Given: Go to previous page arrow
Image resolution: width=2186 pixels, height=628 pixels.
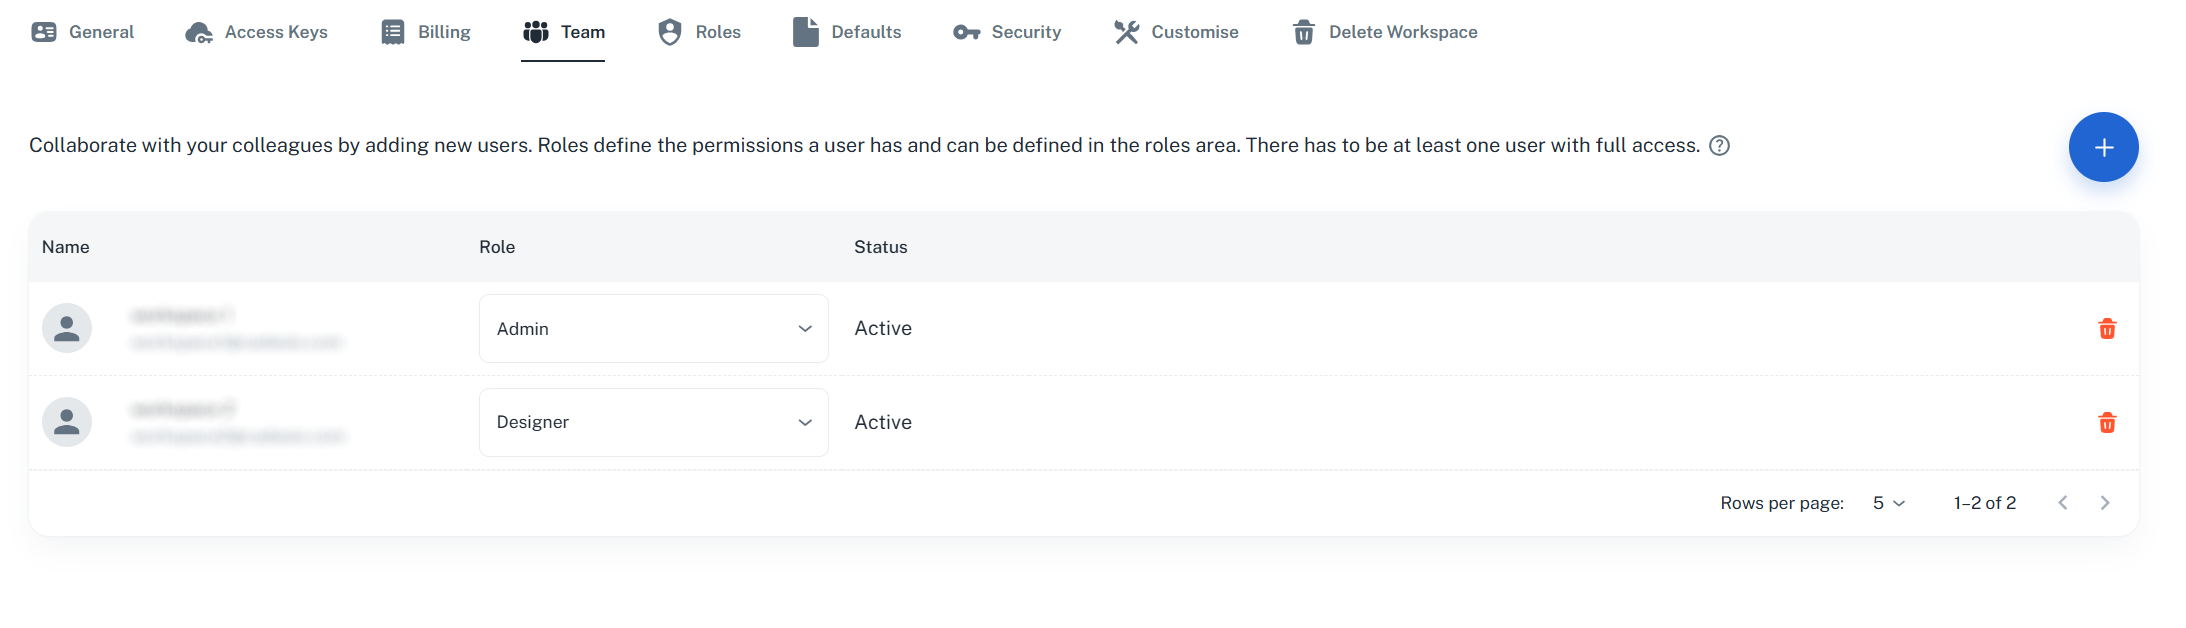Looking at the screenshot, I should 2062,503.
